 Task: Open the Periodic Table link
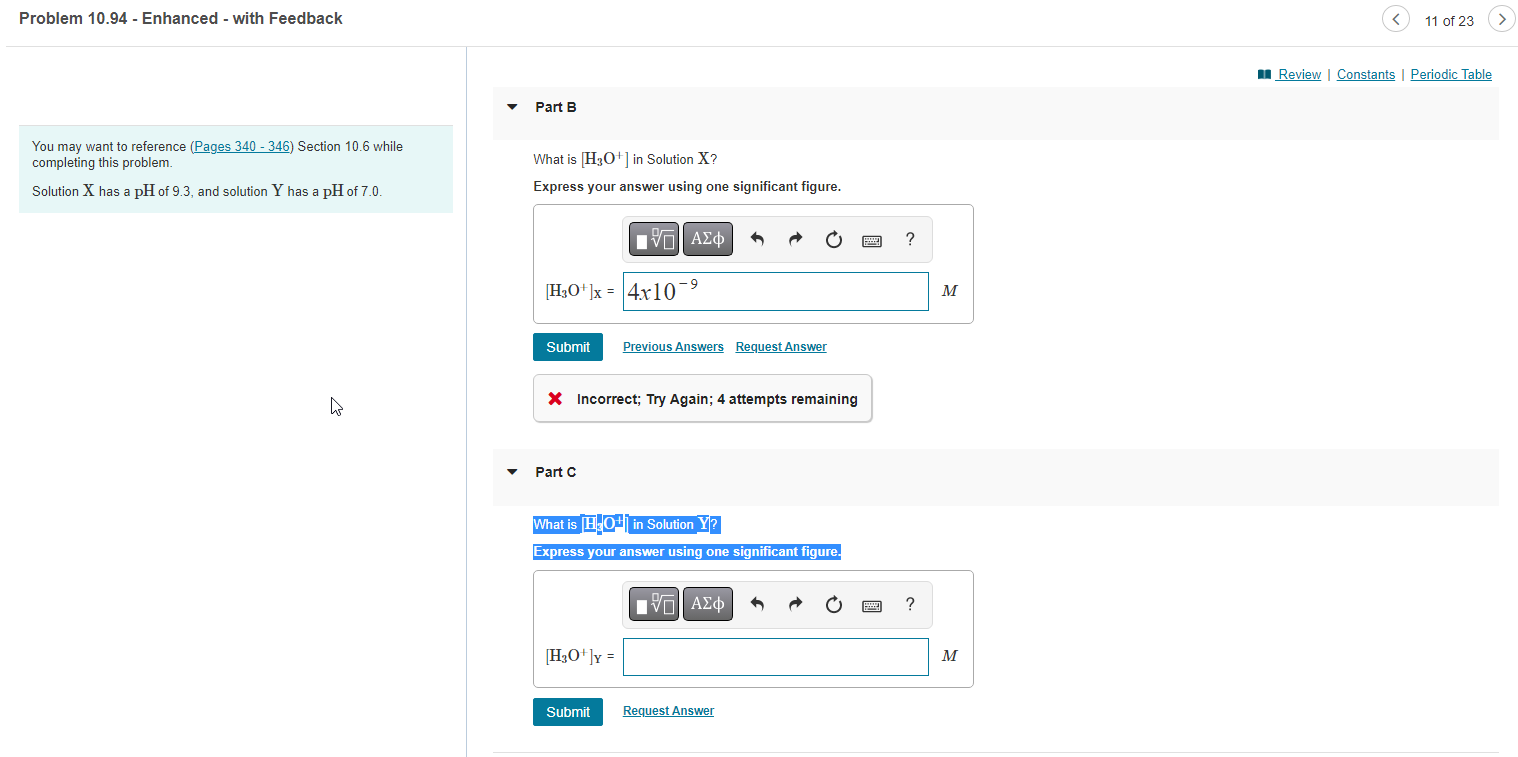click(1451, 75)
